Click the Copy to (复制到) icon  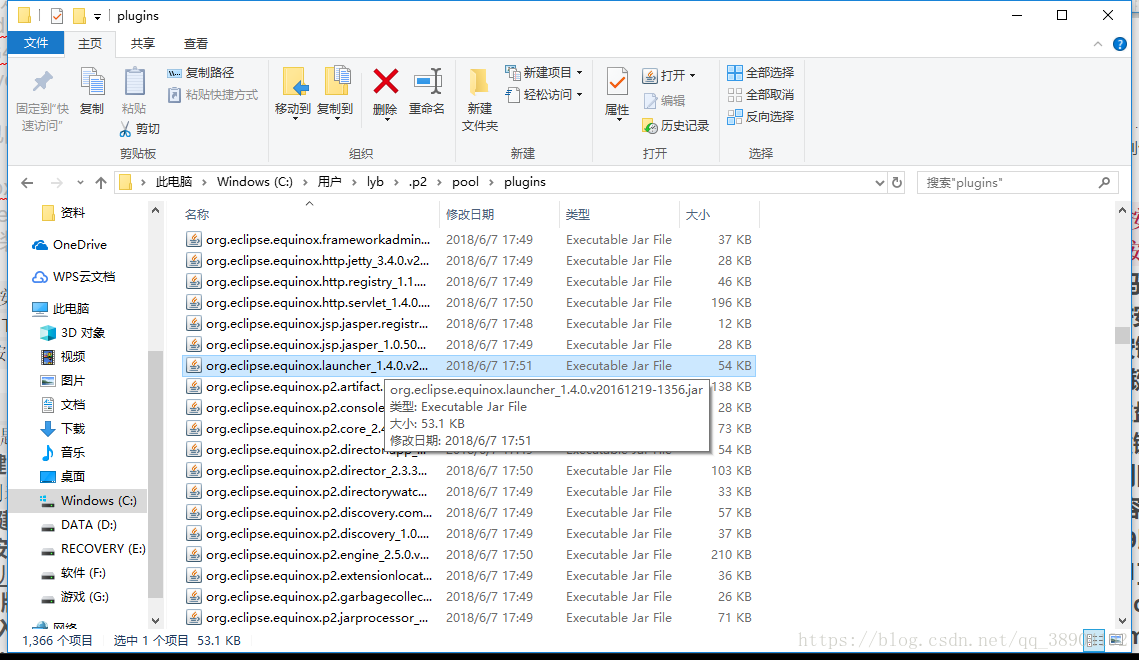[x=337, y=81]
